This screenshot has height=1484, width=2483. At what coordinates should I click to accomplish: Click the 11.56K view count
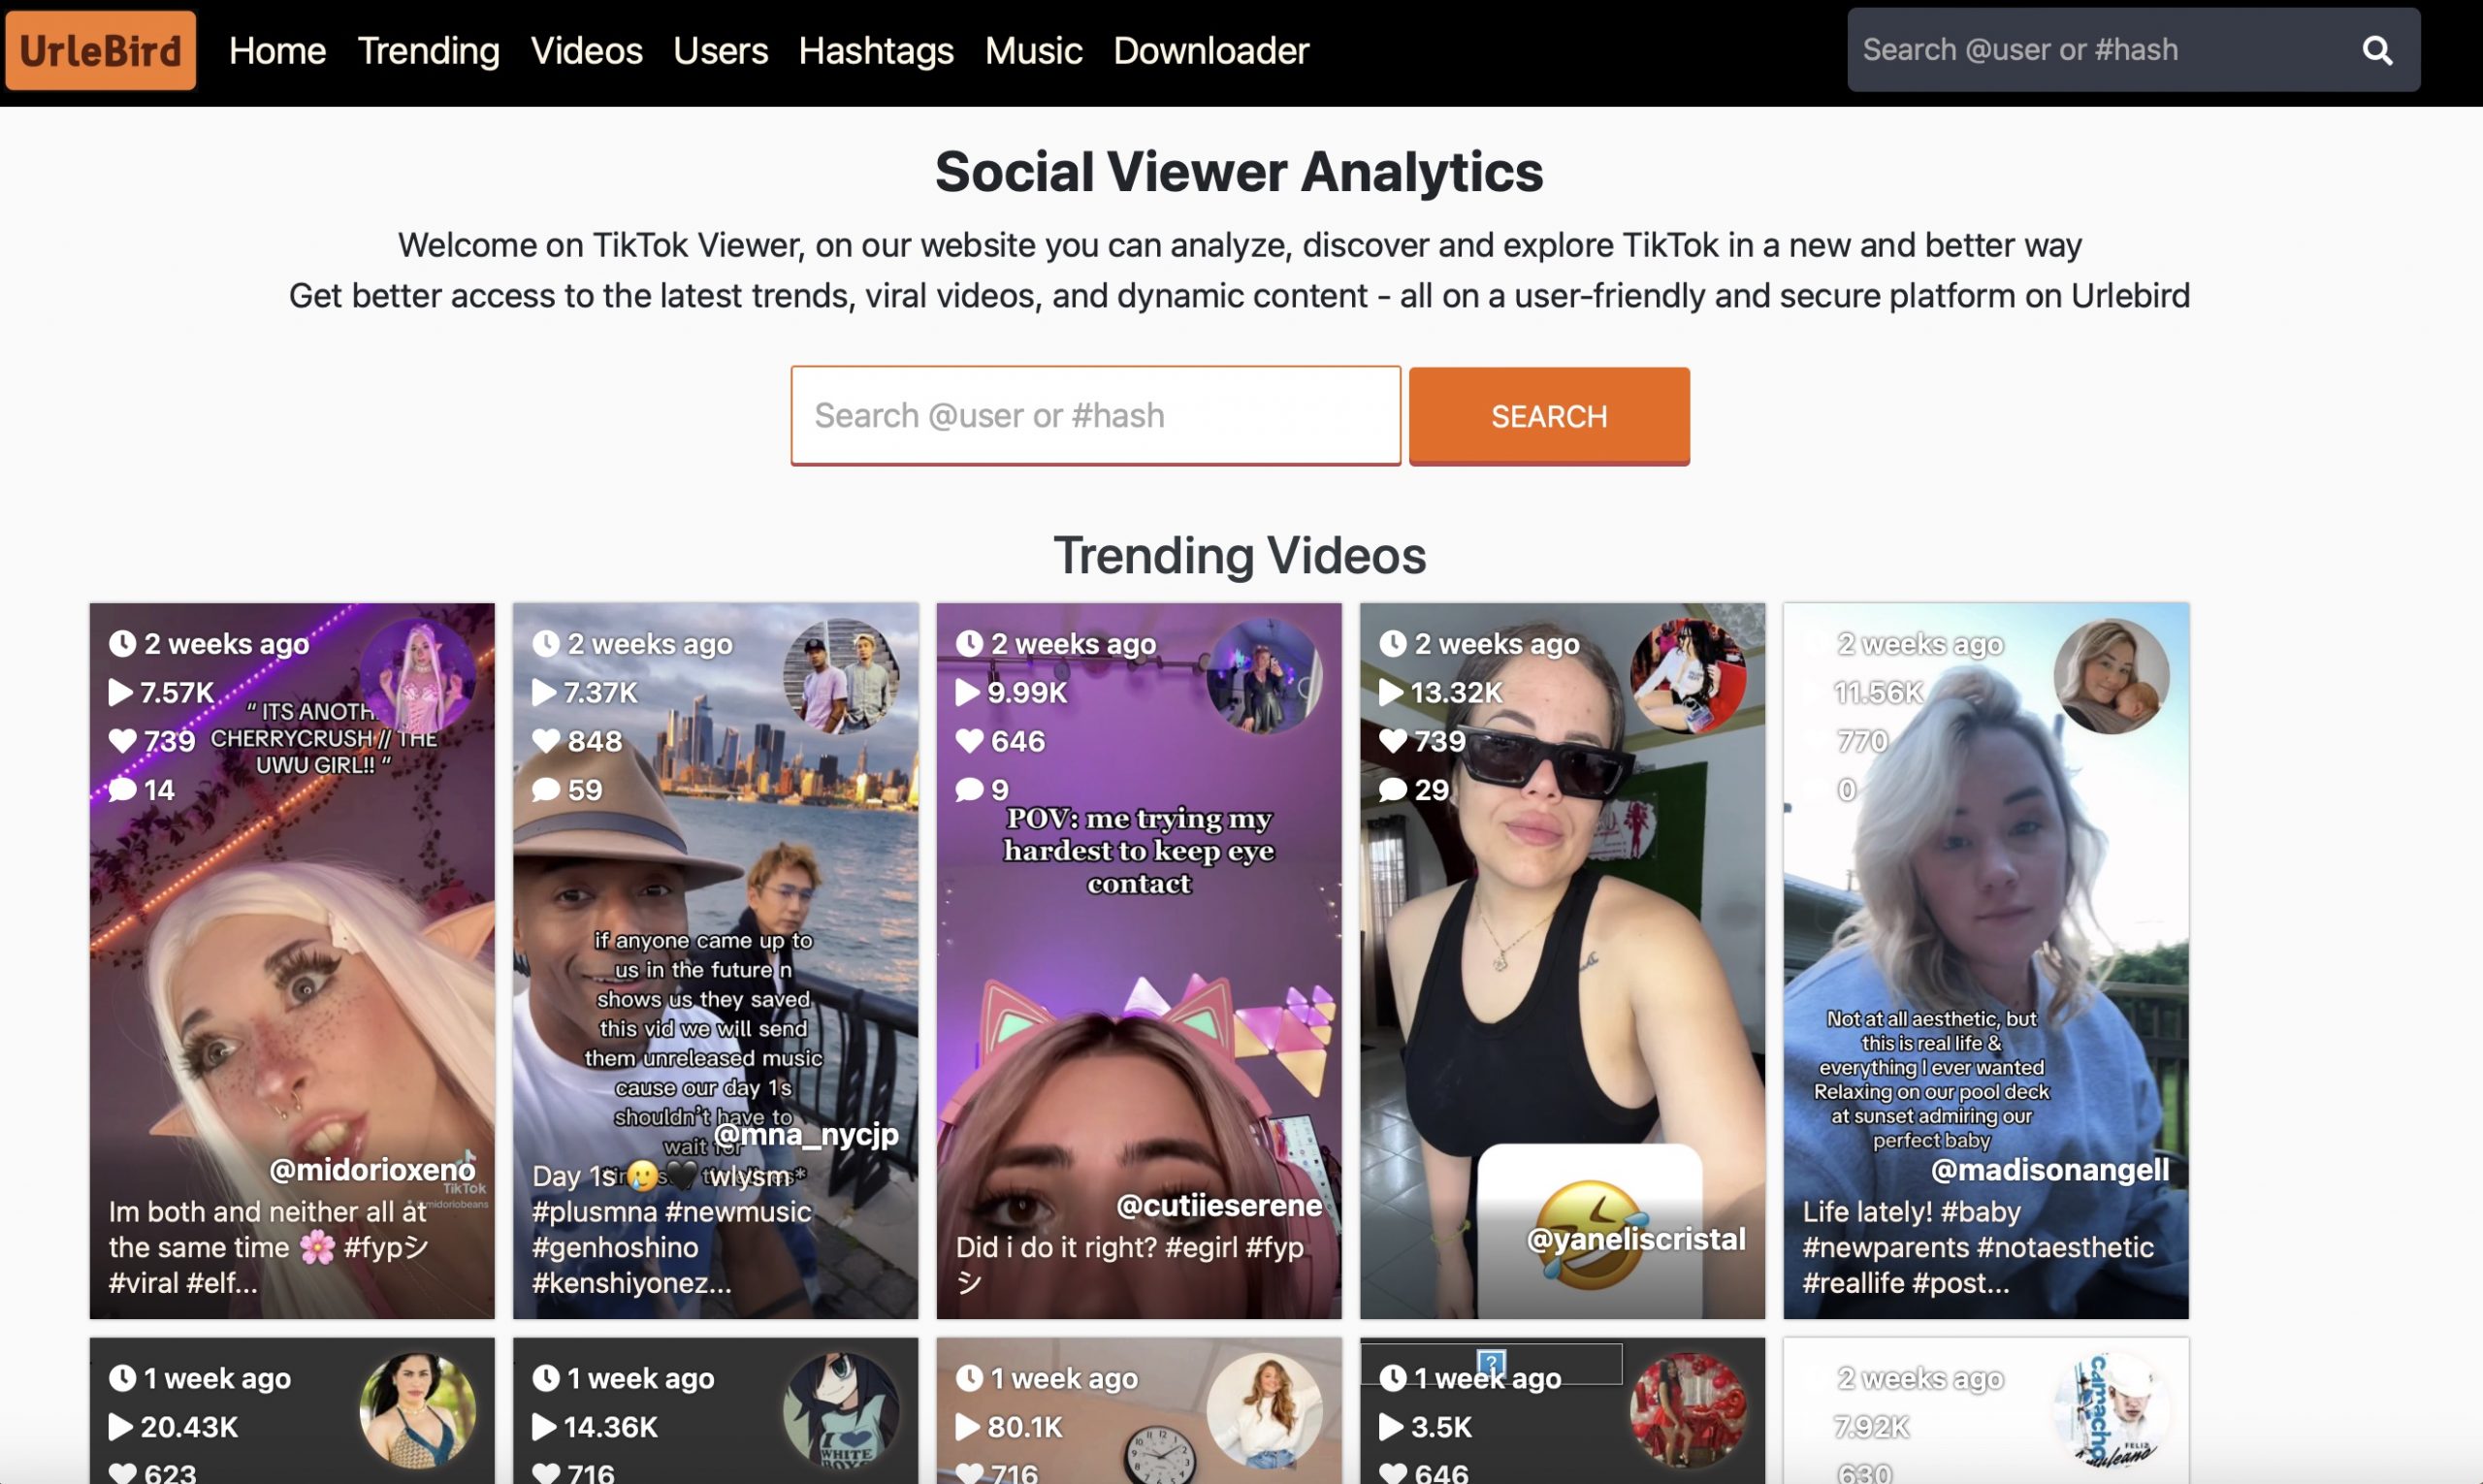(1878, 692)
